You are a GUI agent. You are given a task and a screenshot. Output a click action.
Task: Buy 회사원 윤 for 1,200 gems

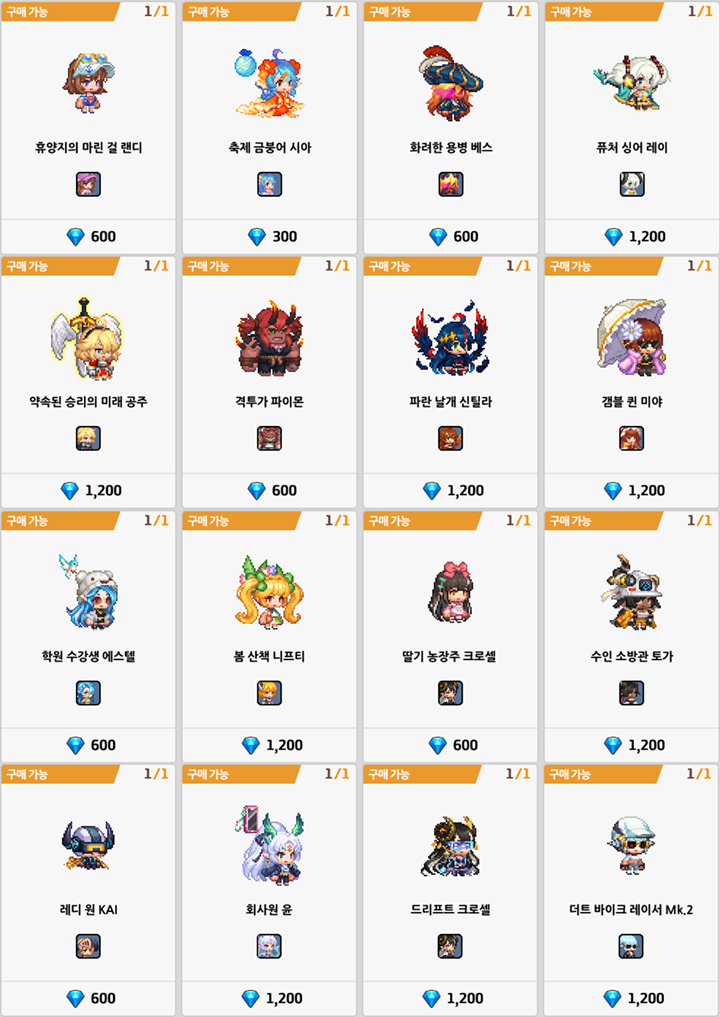tap(269, 998)
